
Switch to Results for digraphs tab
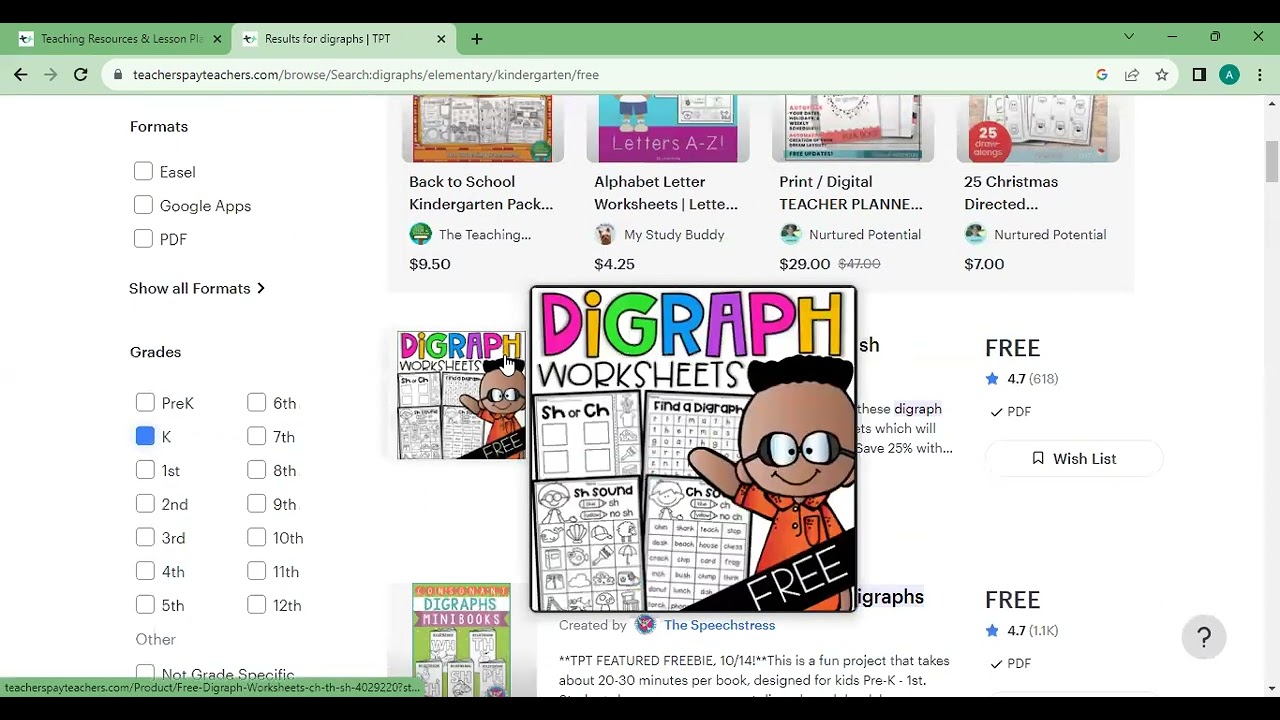[344, 39]
